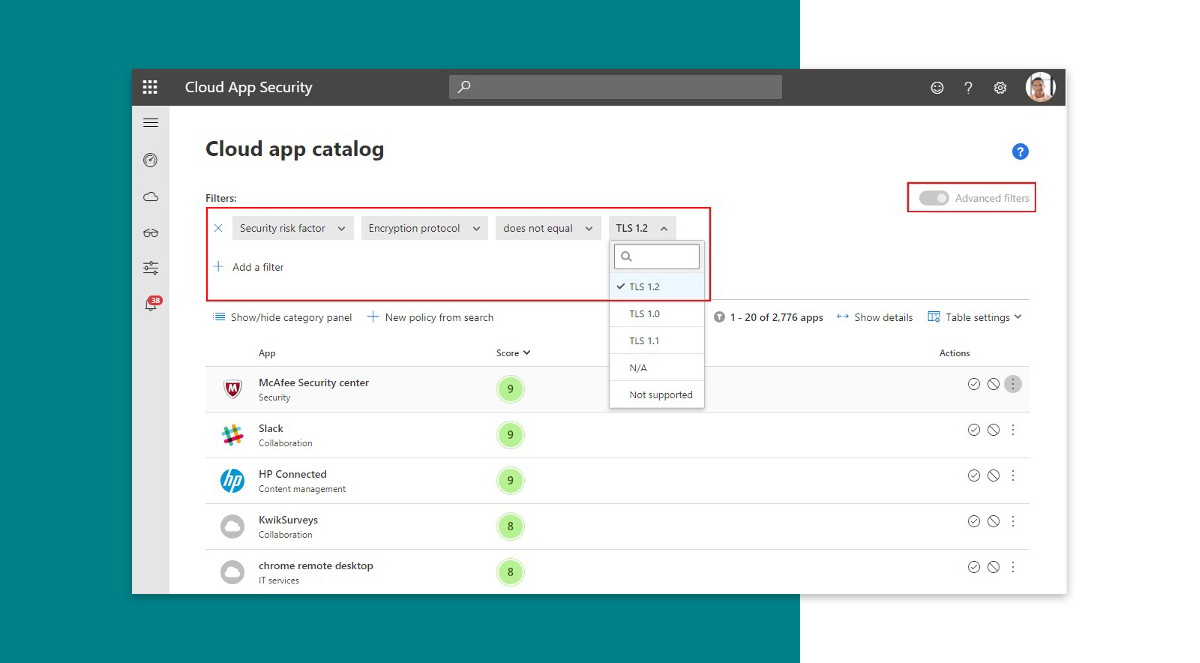Open the help question mark in header

[968, 88]
